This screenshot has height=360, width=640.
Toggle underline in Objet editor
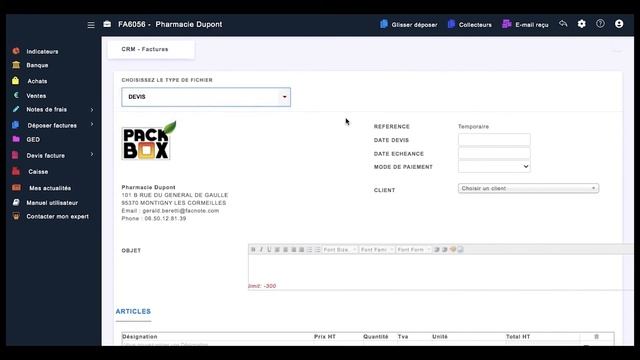click(269, 250)
